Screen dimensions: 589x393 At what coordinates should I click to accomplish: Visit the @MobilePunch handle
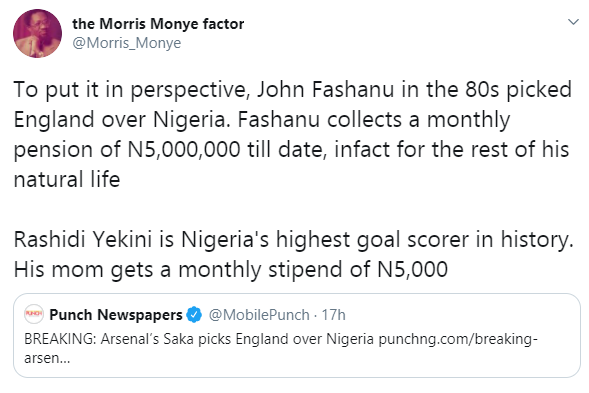coord(259,315)
